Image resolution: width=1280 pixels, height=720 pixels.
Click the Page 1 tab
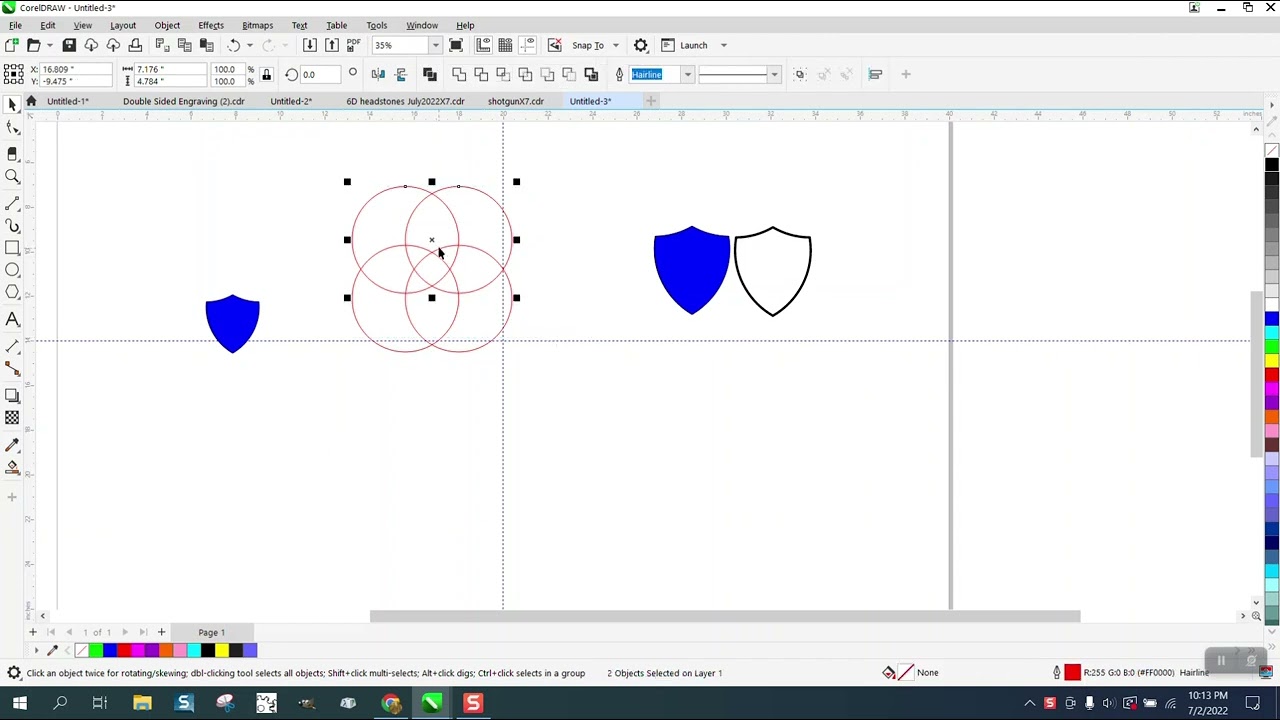click(211, 632)
